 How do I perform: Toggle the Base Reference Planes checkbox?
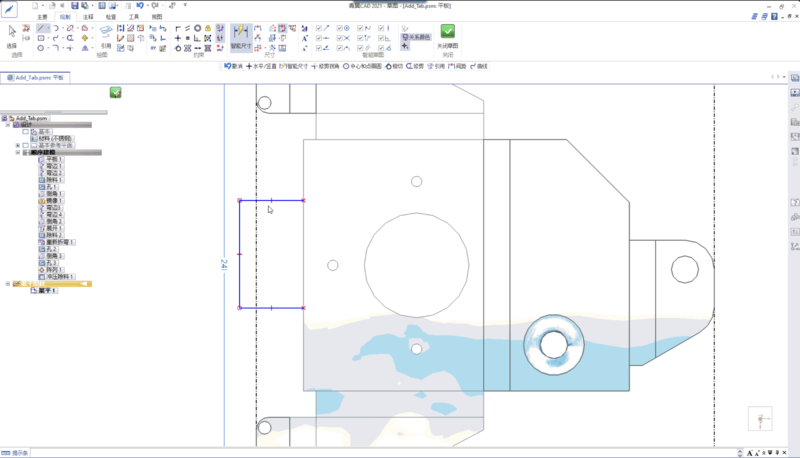tap(26, 145)
